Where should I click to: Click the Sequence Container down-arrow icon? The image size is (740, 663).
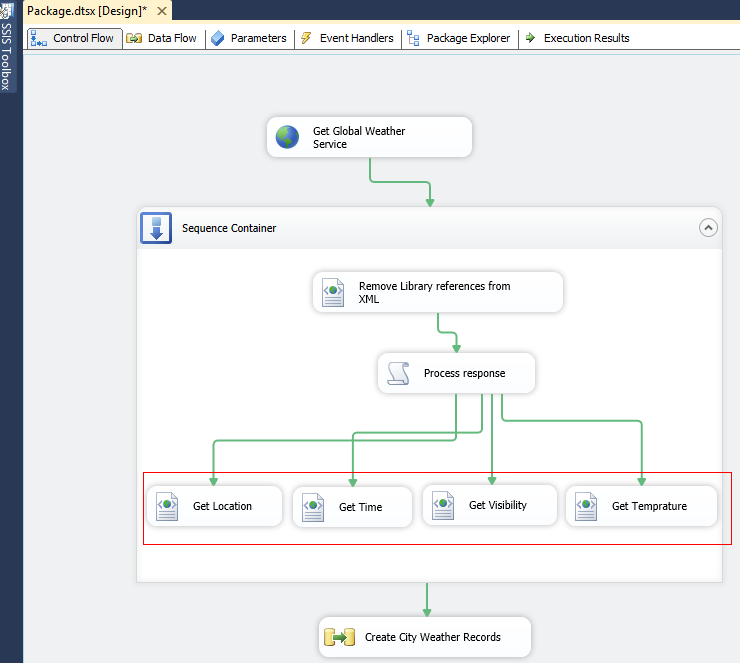(x=155, y=228)
